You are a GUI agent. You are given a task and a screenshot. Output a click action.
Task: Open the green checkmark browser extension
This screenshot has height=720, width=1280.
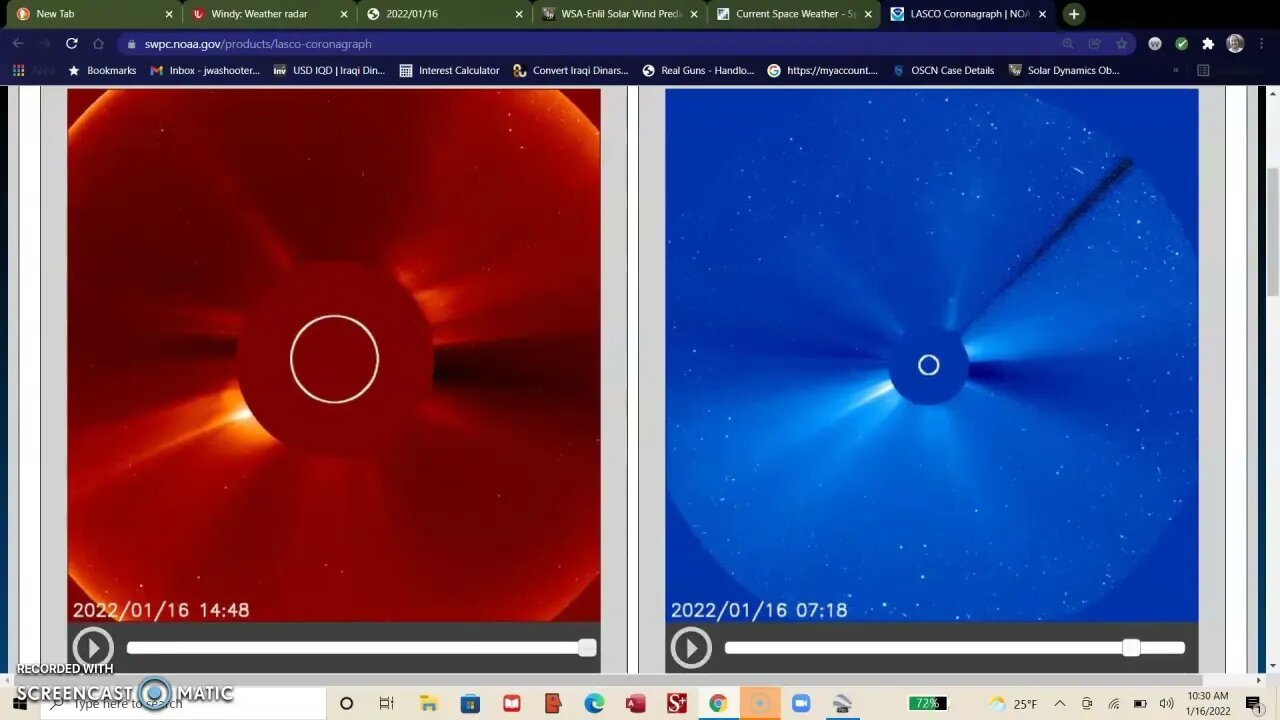click(x=1182, y=44)
